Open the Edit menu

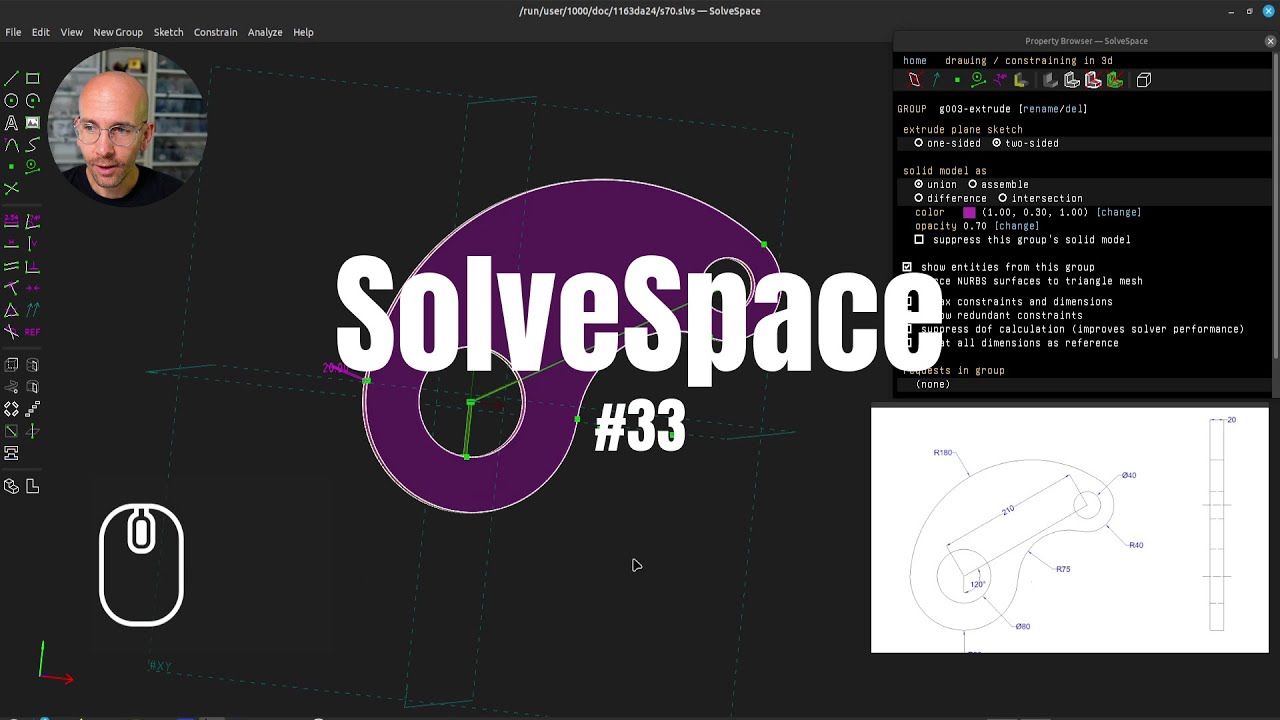coord(40,32)
